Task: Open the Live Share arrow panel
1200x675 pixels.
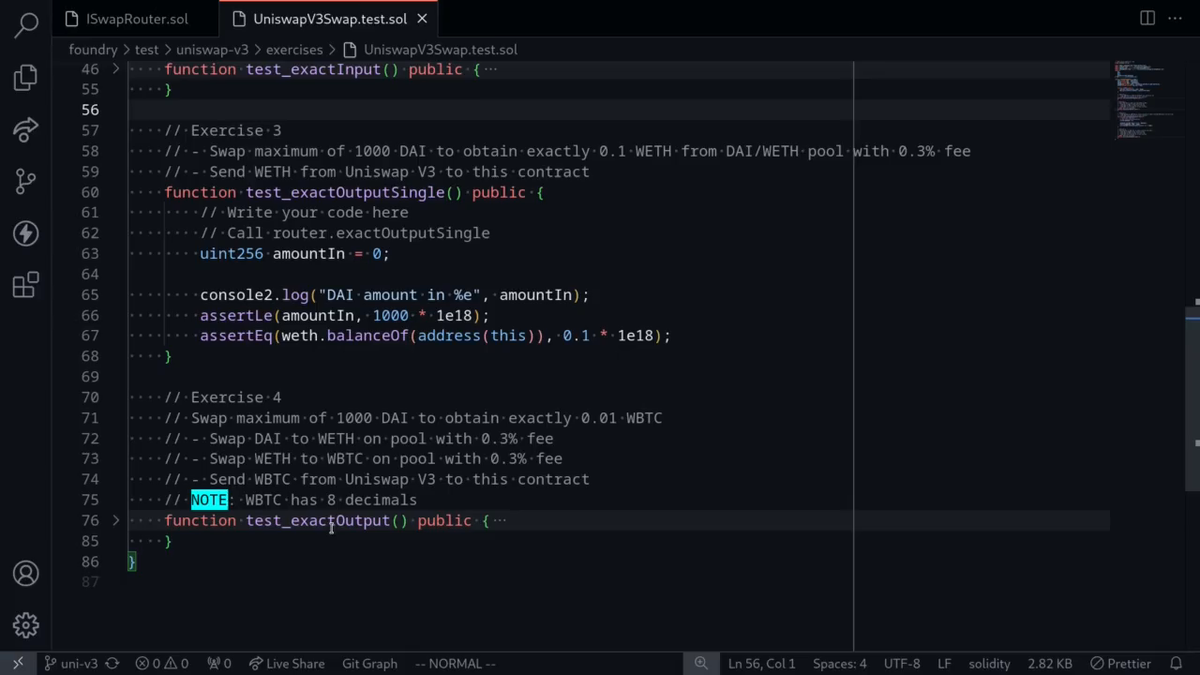Action: pos(26,129)
